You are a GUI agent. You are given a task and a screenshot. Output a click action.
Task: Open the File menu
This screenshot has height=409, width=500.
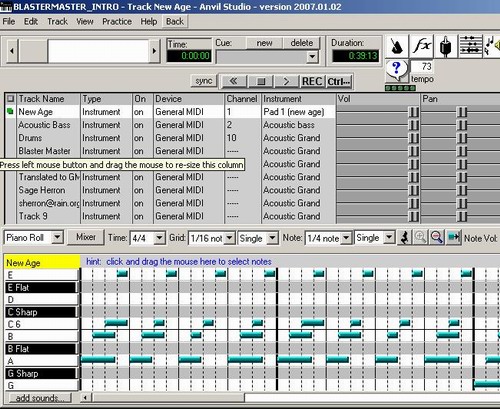9,22
